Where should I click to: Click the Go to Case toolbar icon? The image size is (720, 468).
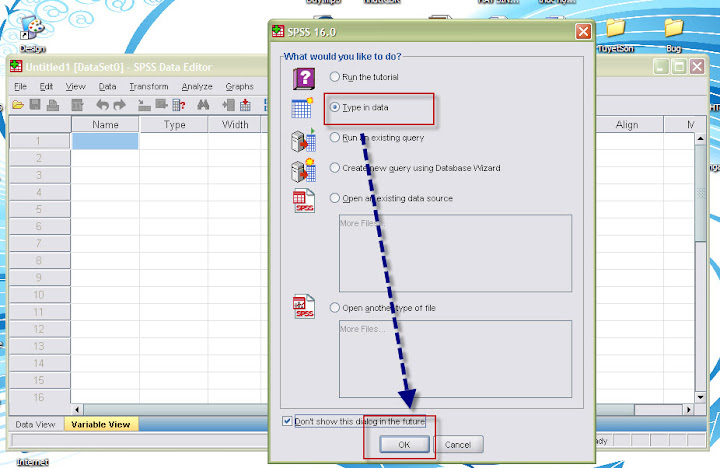[x=144, y=105]
